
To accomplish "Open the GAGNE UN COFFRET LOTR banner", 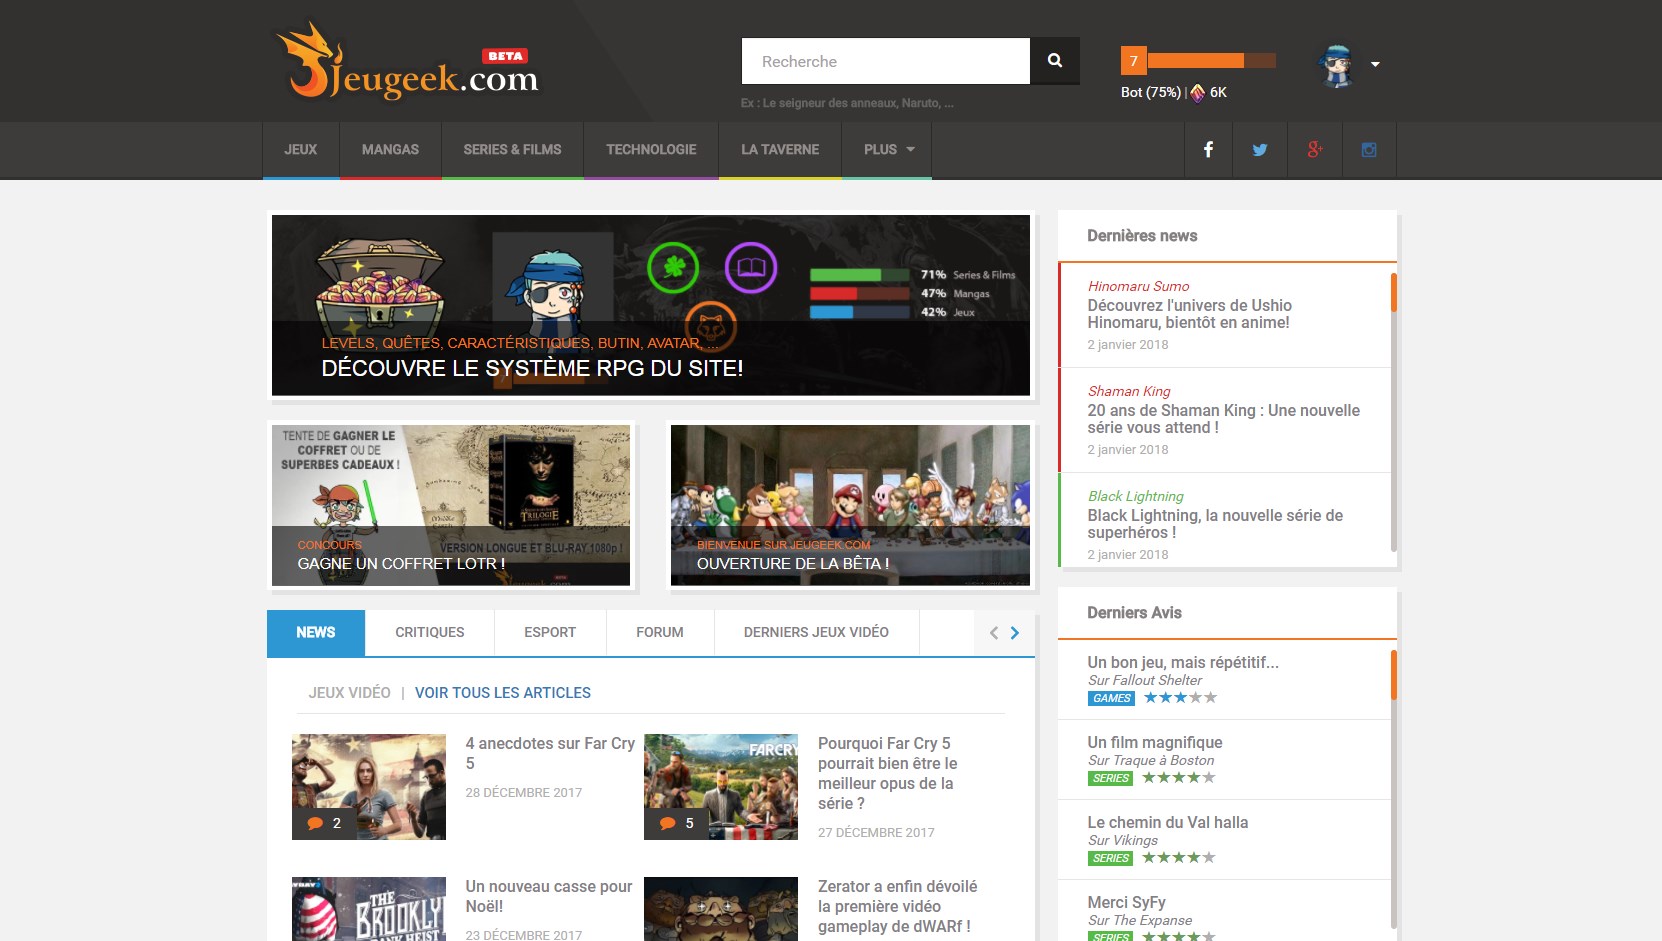I will coord(451,505).
